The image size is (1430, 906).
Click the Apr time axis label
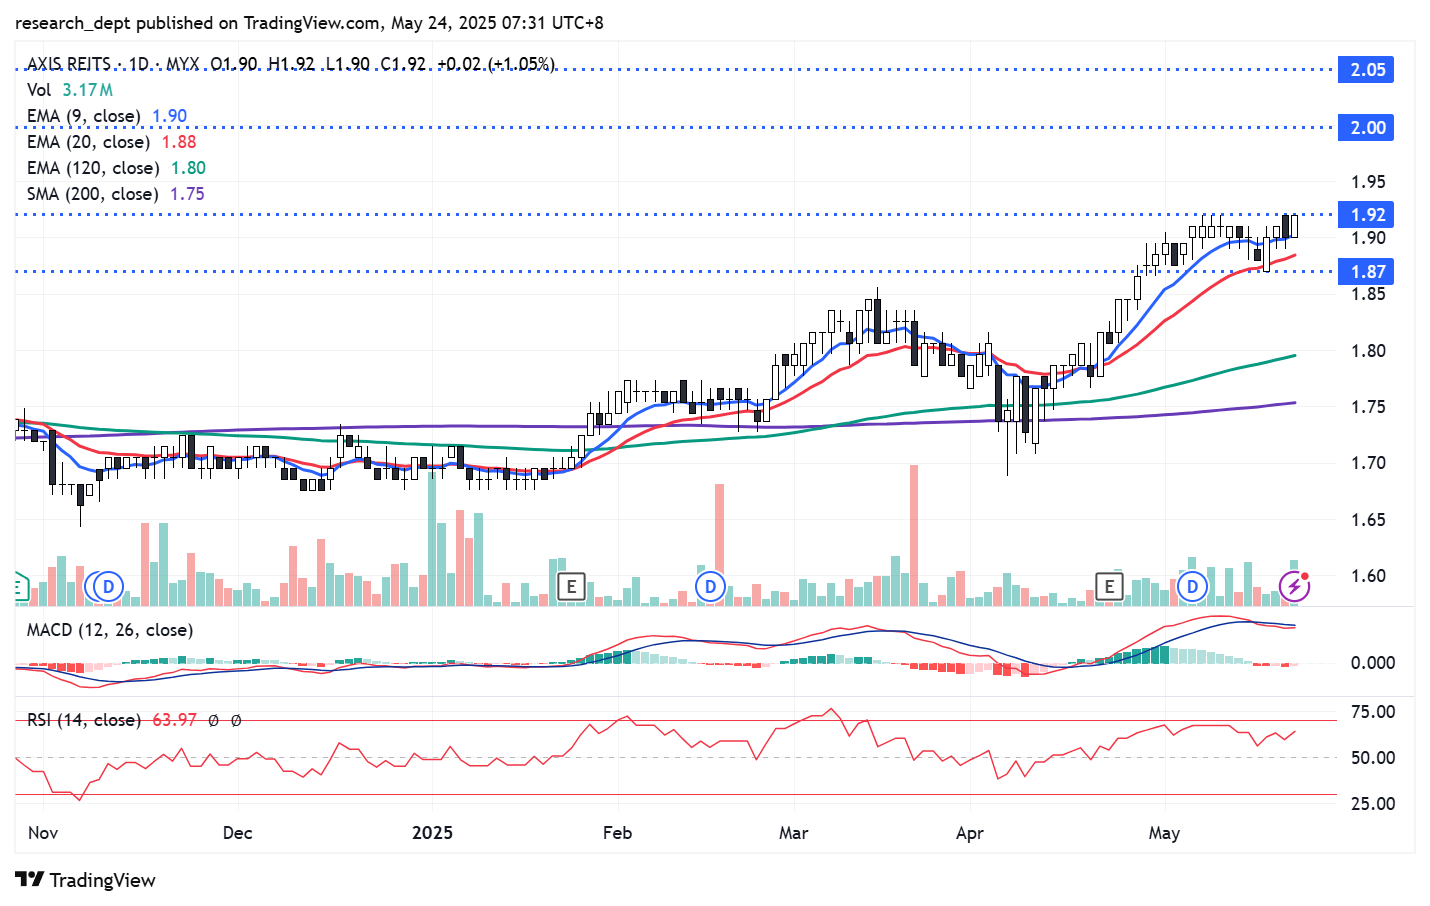[x=969, y=833]
